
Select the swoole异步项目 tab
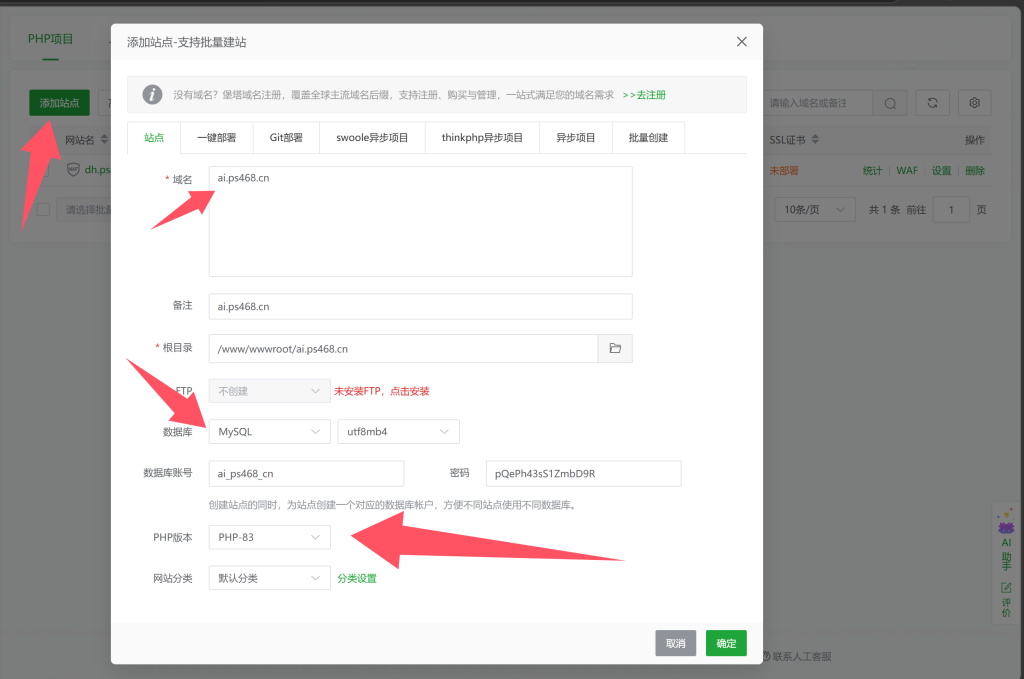[372, 138]
